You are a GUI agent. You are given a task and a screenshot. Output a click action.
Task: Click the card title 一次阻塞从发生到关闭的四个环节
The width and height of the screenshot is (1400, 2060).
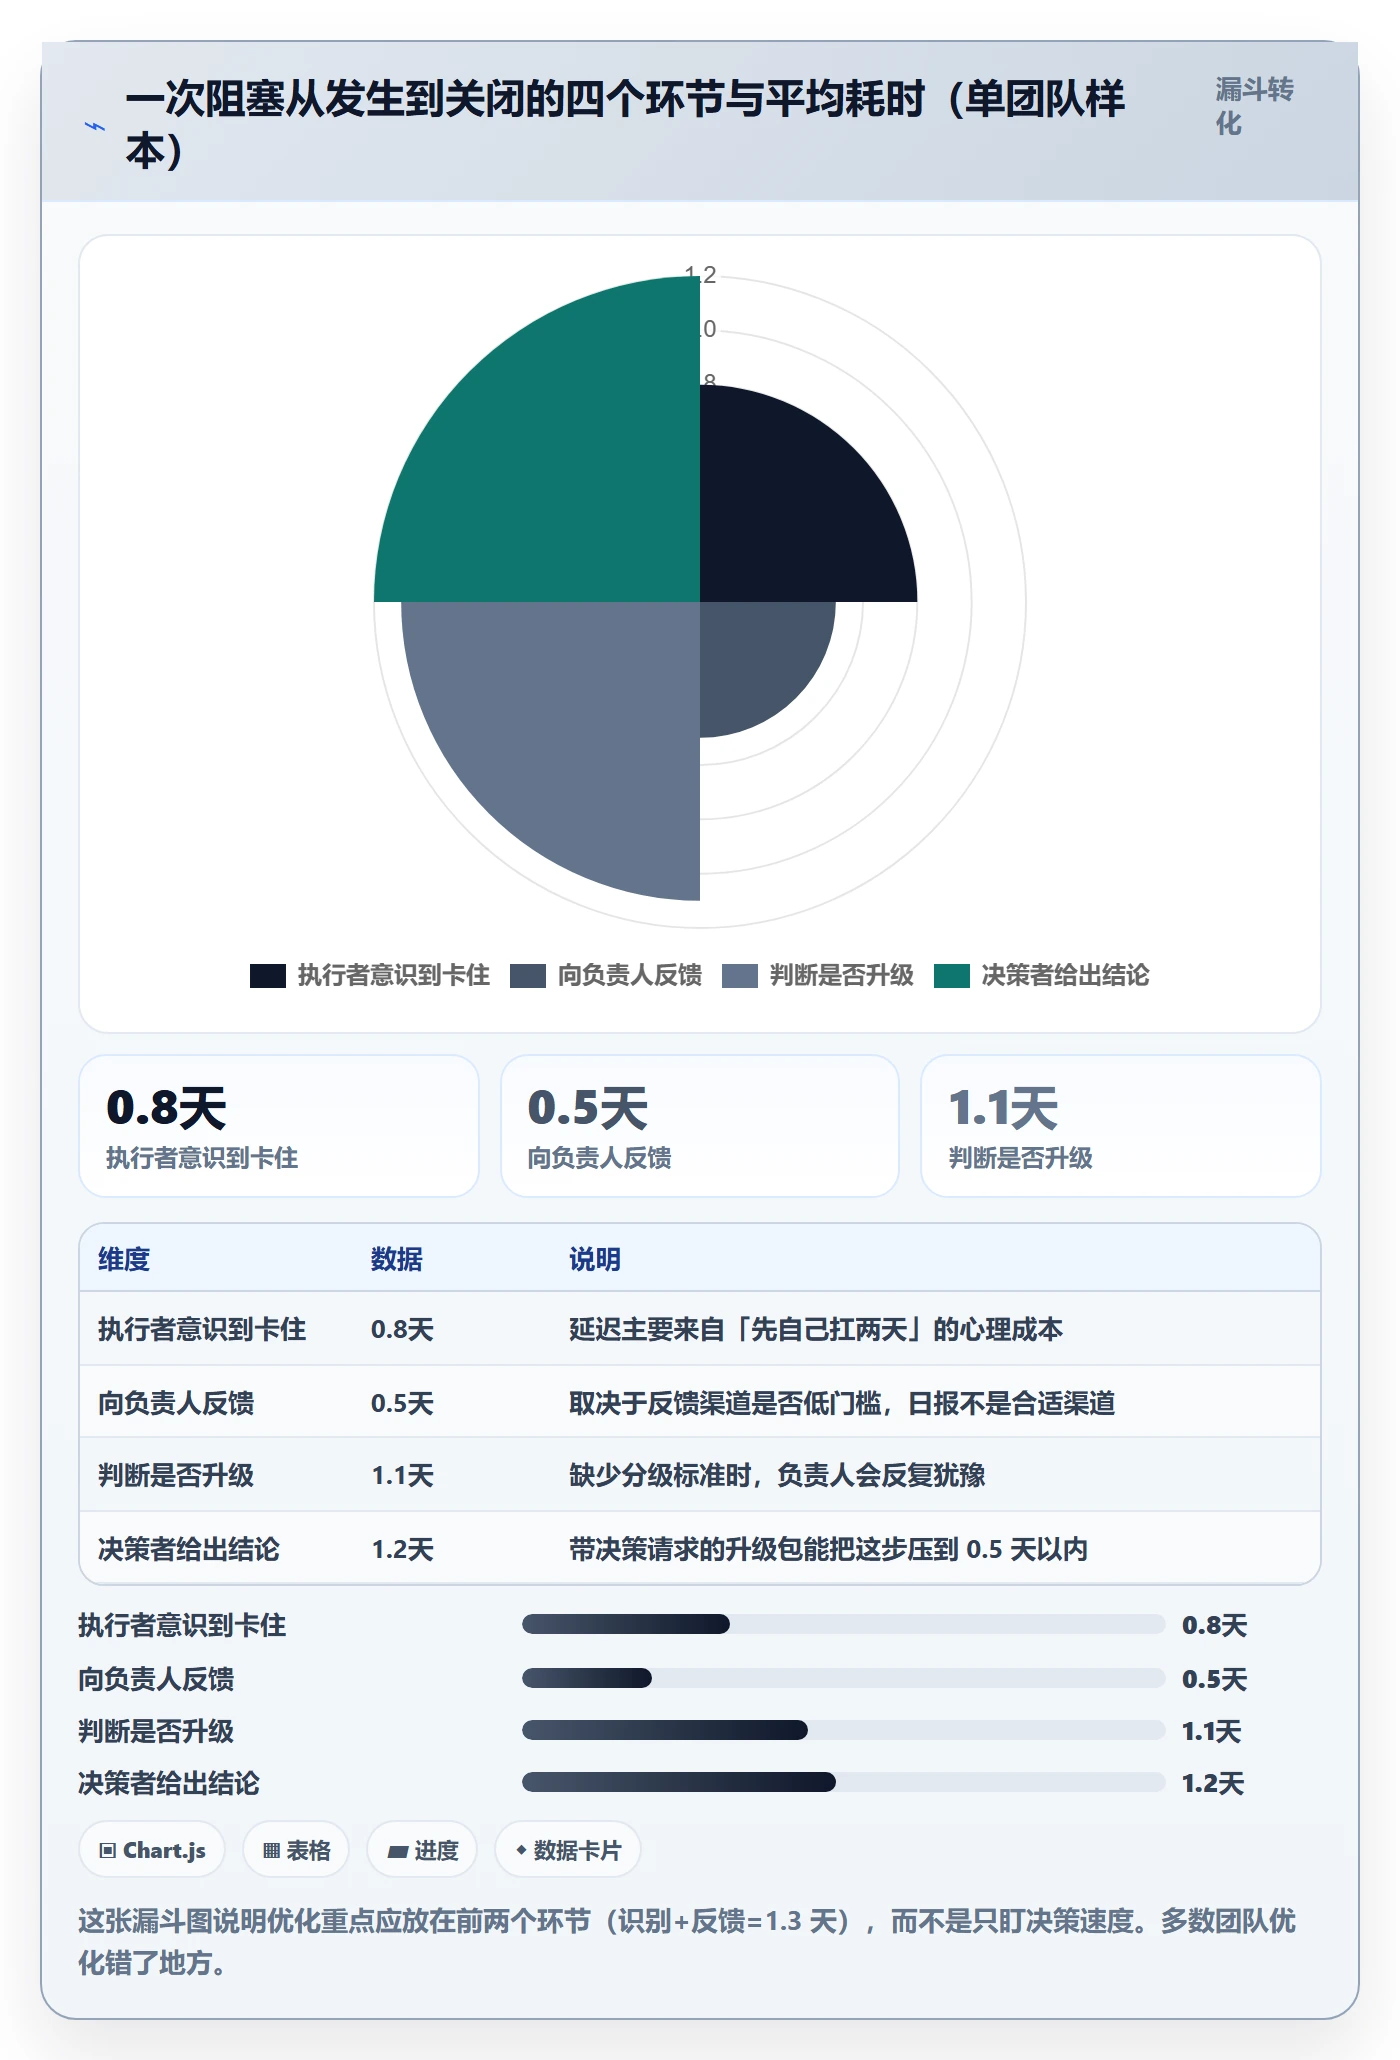pyautogui.click(x=625, y=124)
